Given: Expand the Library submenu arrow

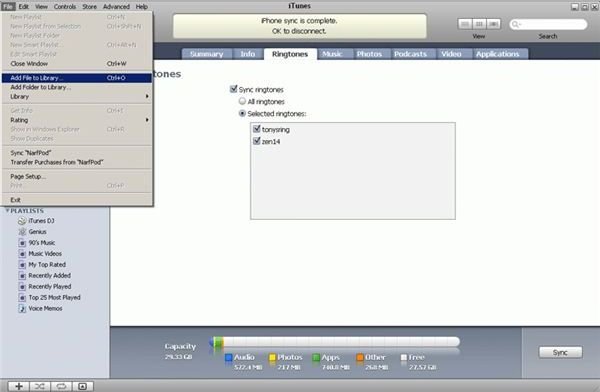Looking at the screenshot, I should coord(147,96).
